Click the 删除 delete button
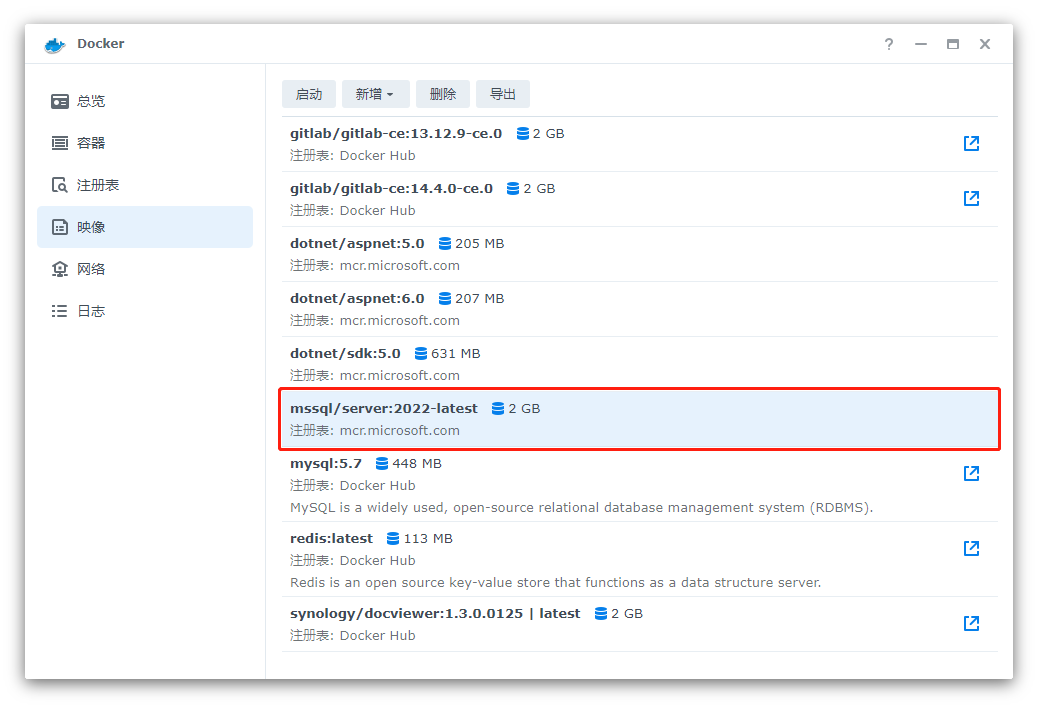The image size is (1051, 713). click(443, 94)
